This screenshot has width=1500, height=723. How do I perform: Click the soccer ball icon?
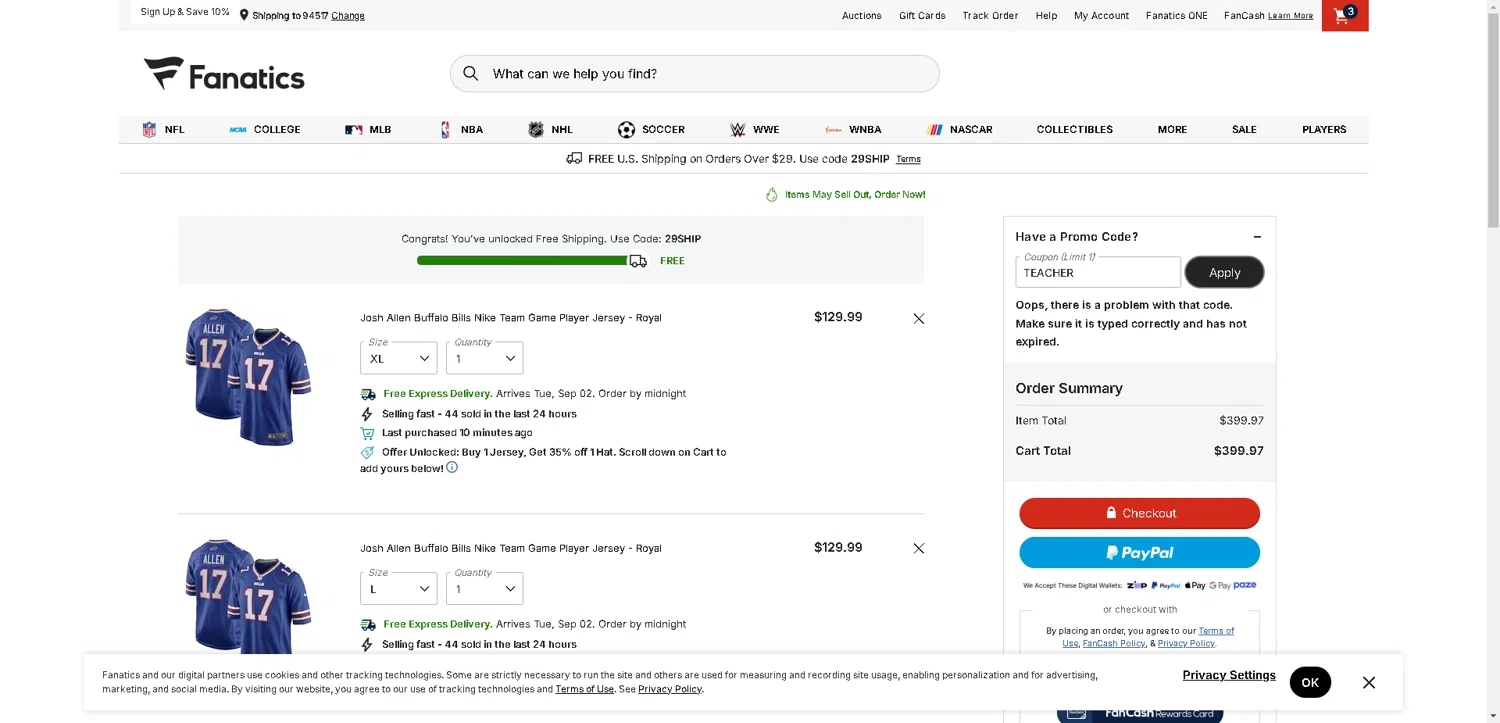pyautogui.click(x=626, y=129)
